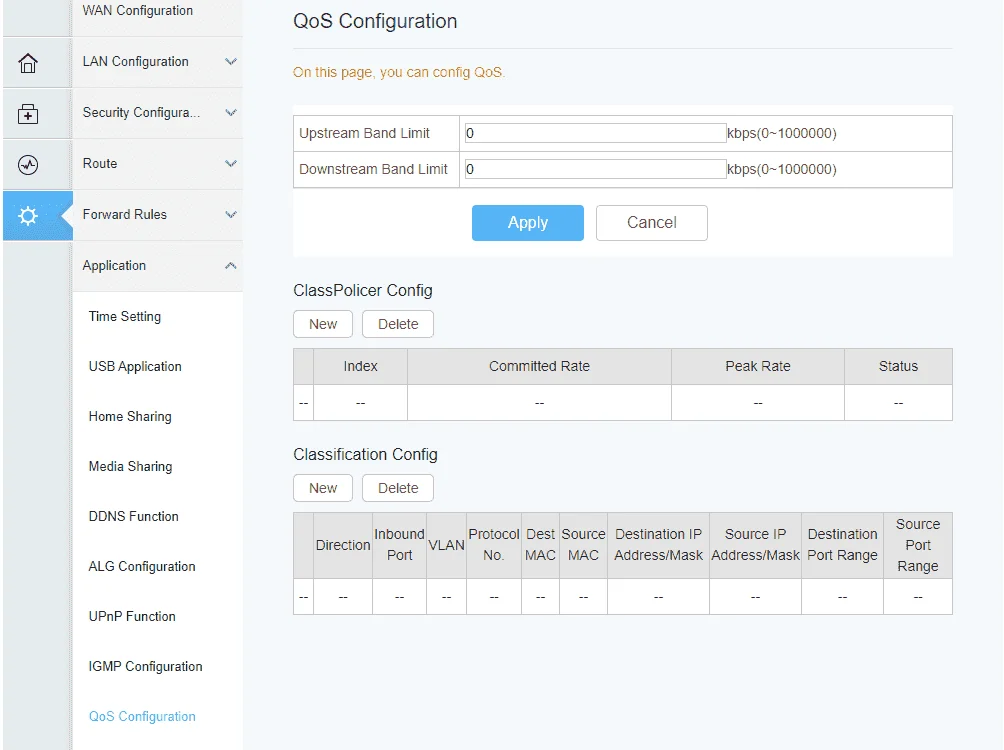This screenshot has width=1004, height=750.
Task: Go to IGMP Configuration page
Action: point(145,666)
